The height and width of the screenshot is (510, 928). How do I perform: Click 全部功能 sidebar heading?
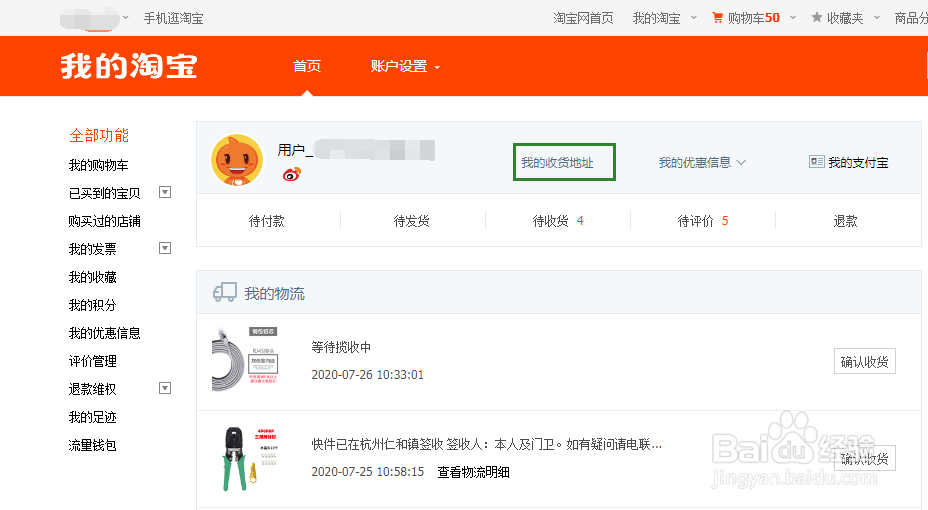click(x=99, y=135)
